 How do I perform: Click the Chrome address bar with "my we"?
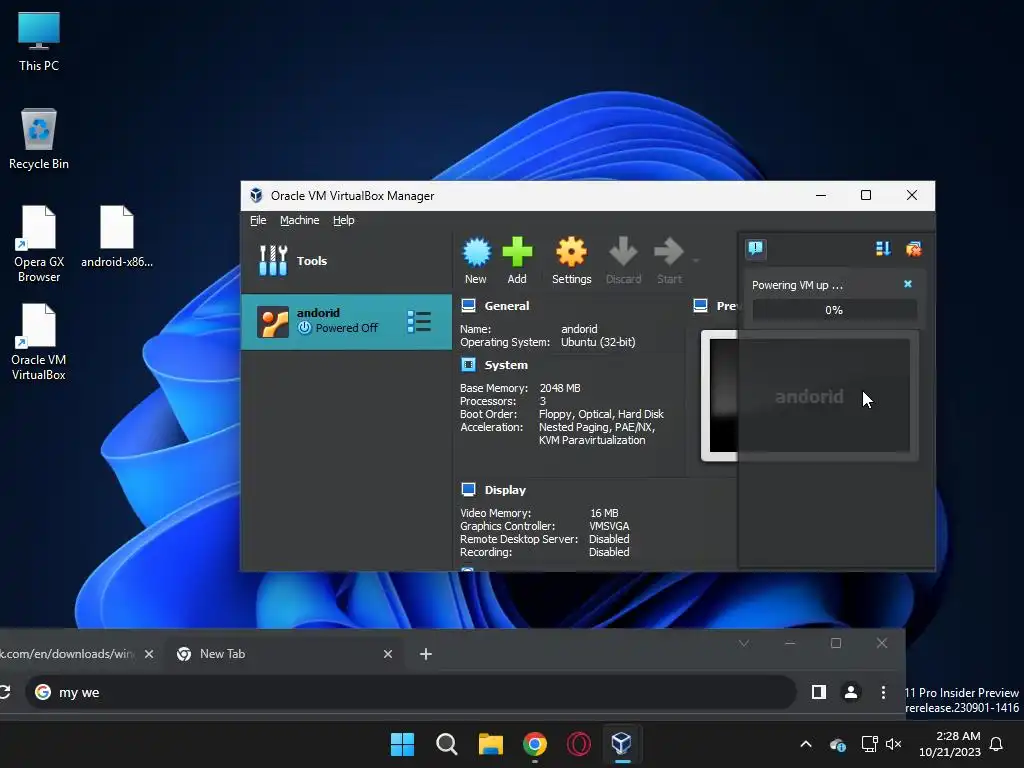pos(411,692)
